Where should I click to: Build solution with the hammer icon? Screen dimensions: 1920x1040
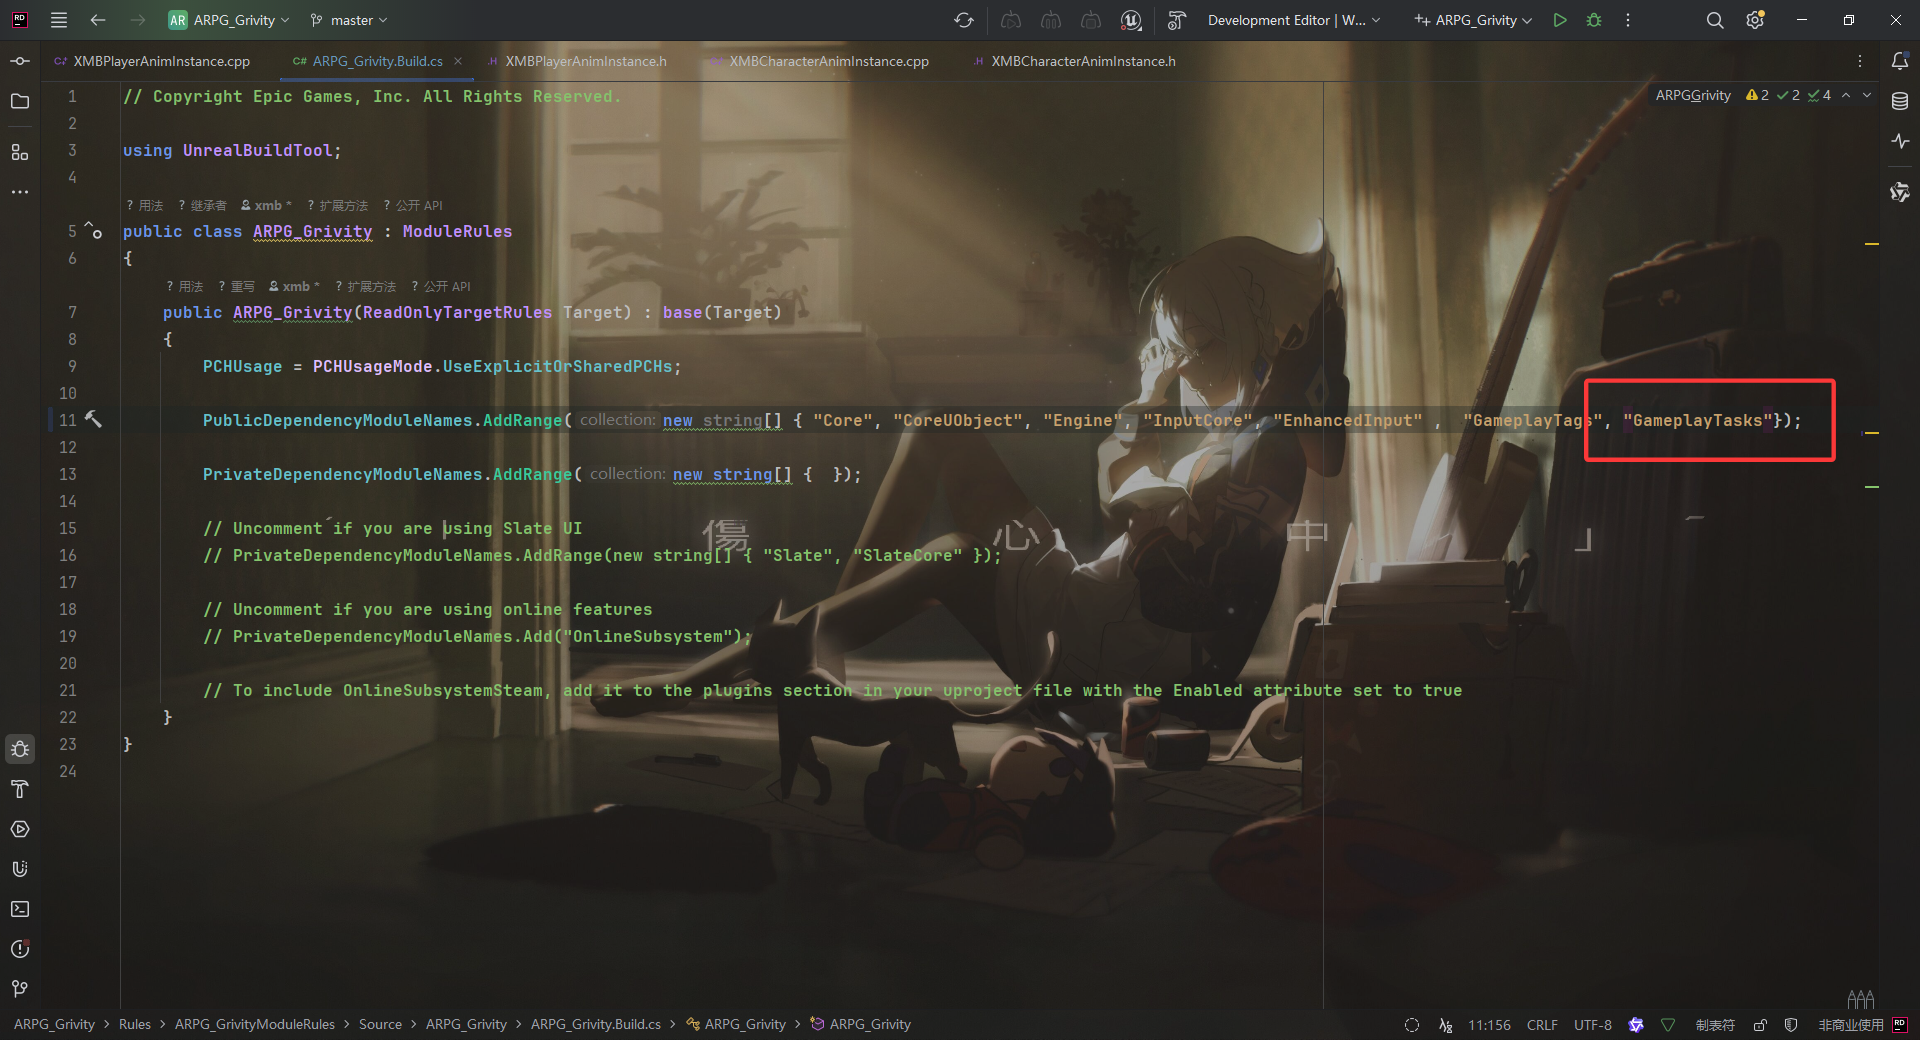point(1177,20)
